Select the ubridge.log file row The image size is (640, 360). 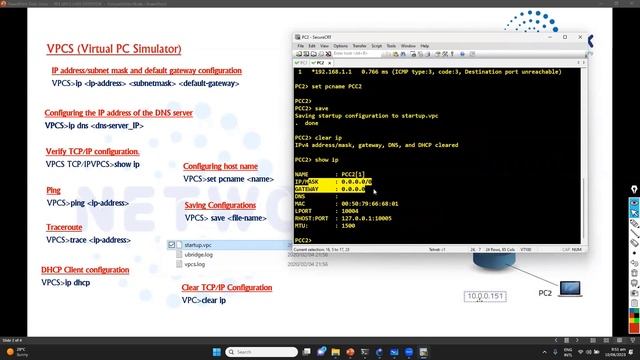pyautogui.click(x=198, y=255)
